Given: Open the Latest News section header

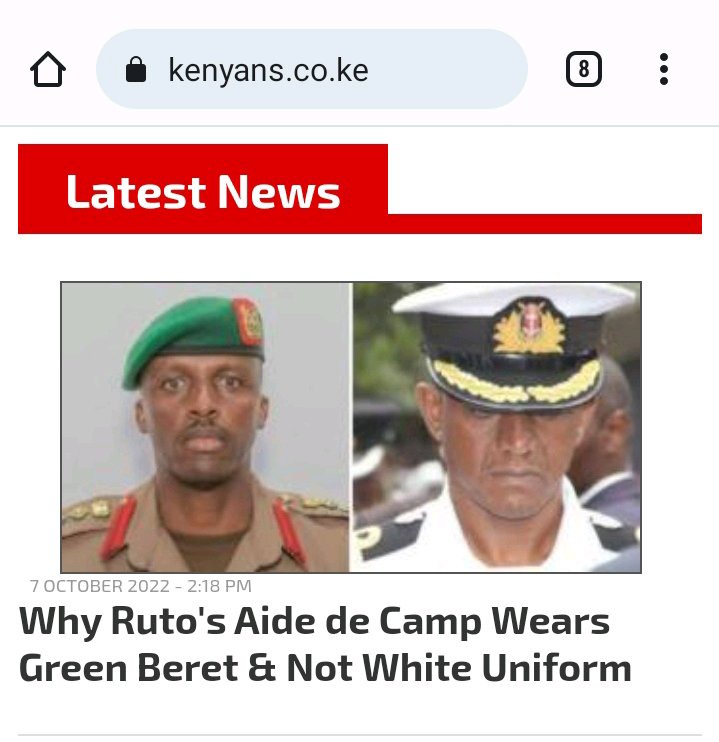Looking at the screenshot, I should point(203,191).
